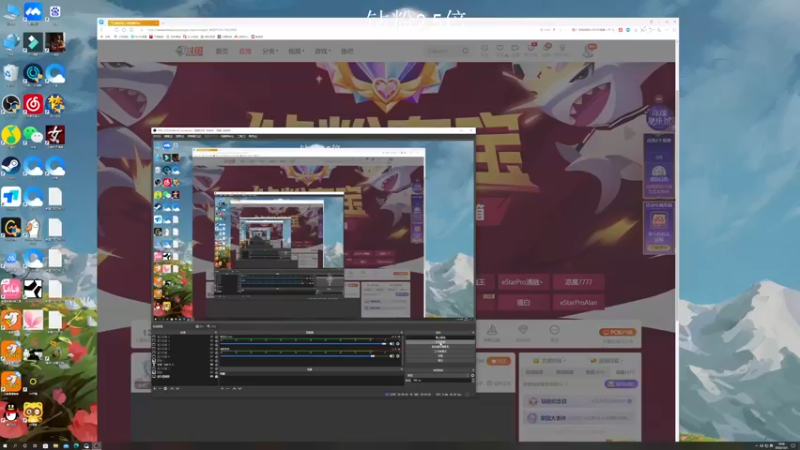Click the report triangle icon below the player
The height and width of the screenshot is (450, 800).
coord(492,330)
